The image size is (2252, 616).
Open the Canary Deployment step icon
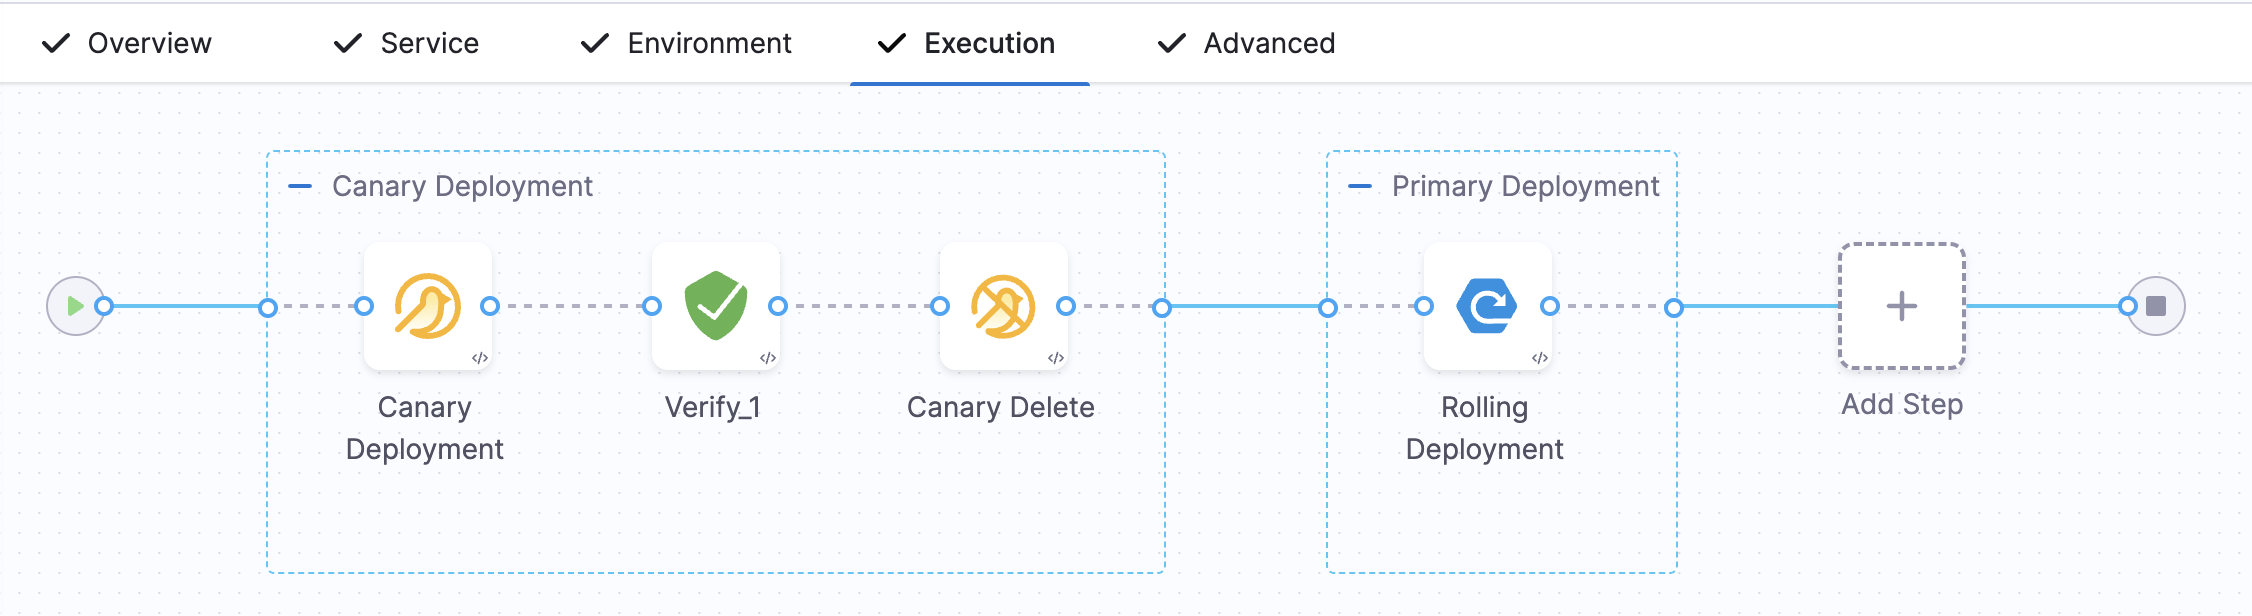(x=428, y=306)
